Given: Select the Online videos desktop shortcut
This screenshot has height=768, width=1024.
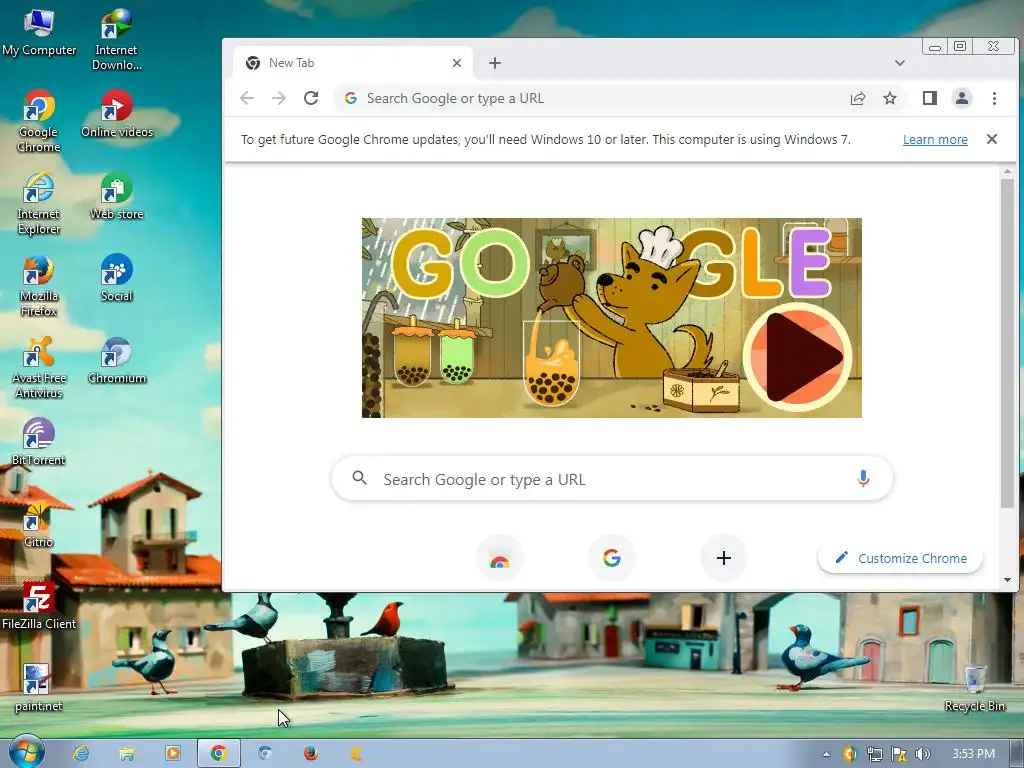Looking at the screenshot, I should 117,114.
